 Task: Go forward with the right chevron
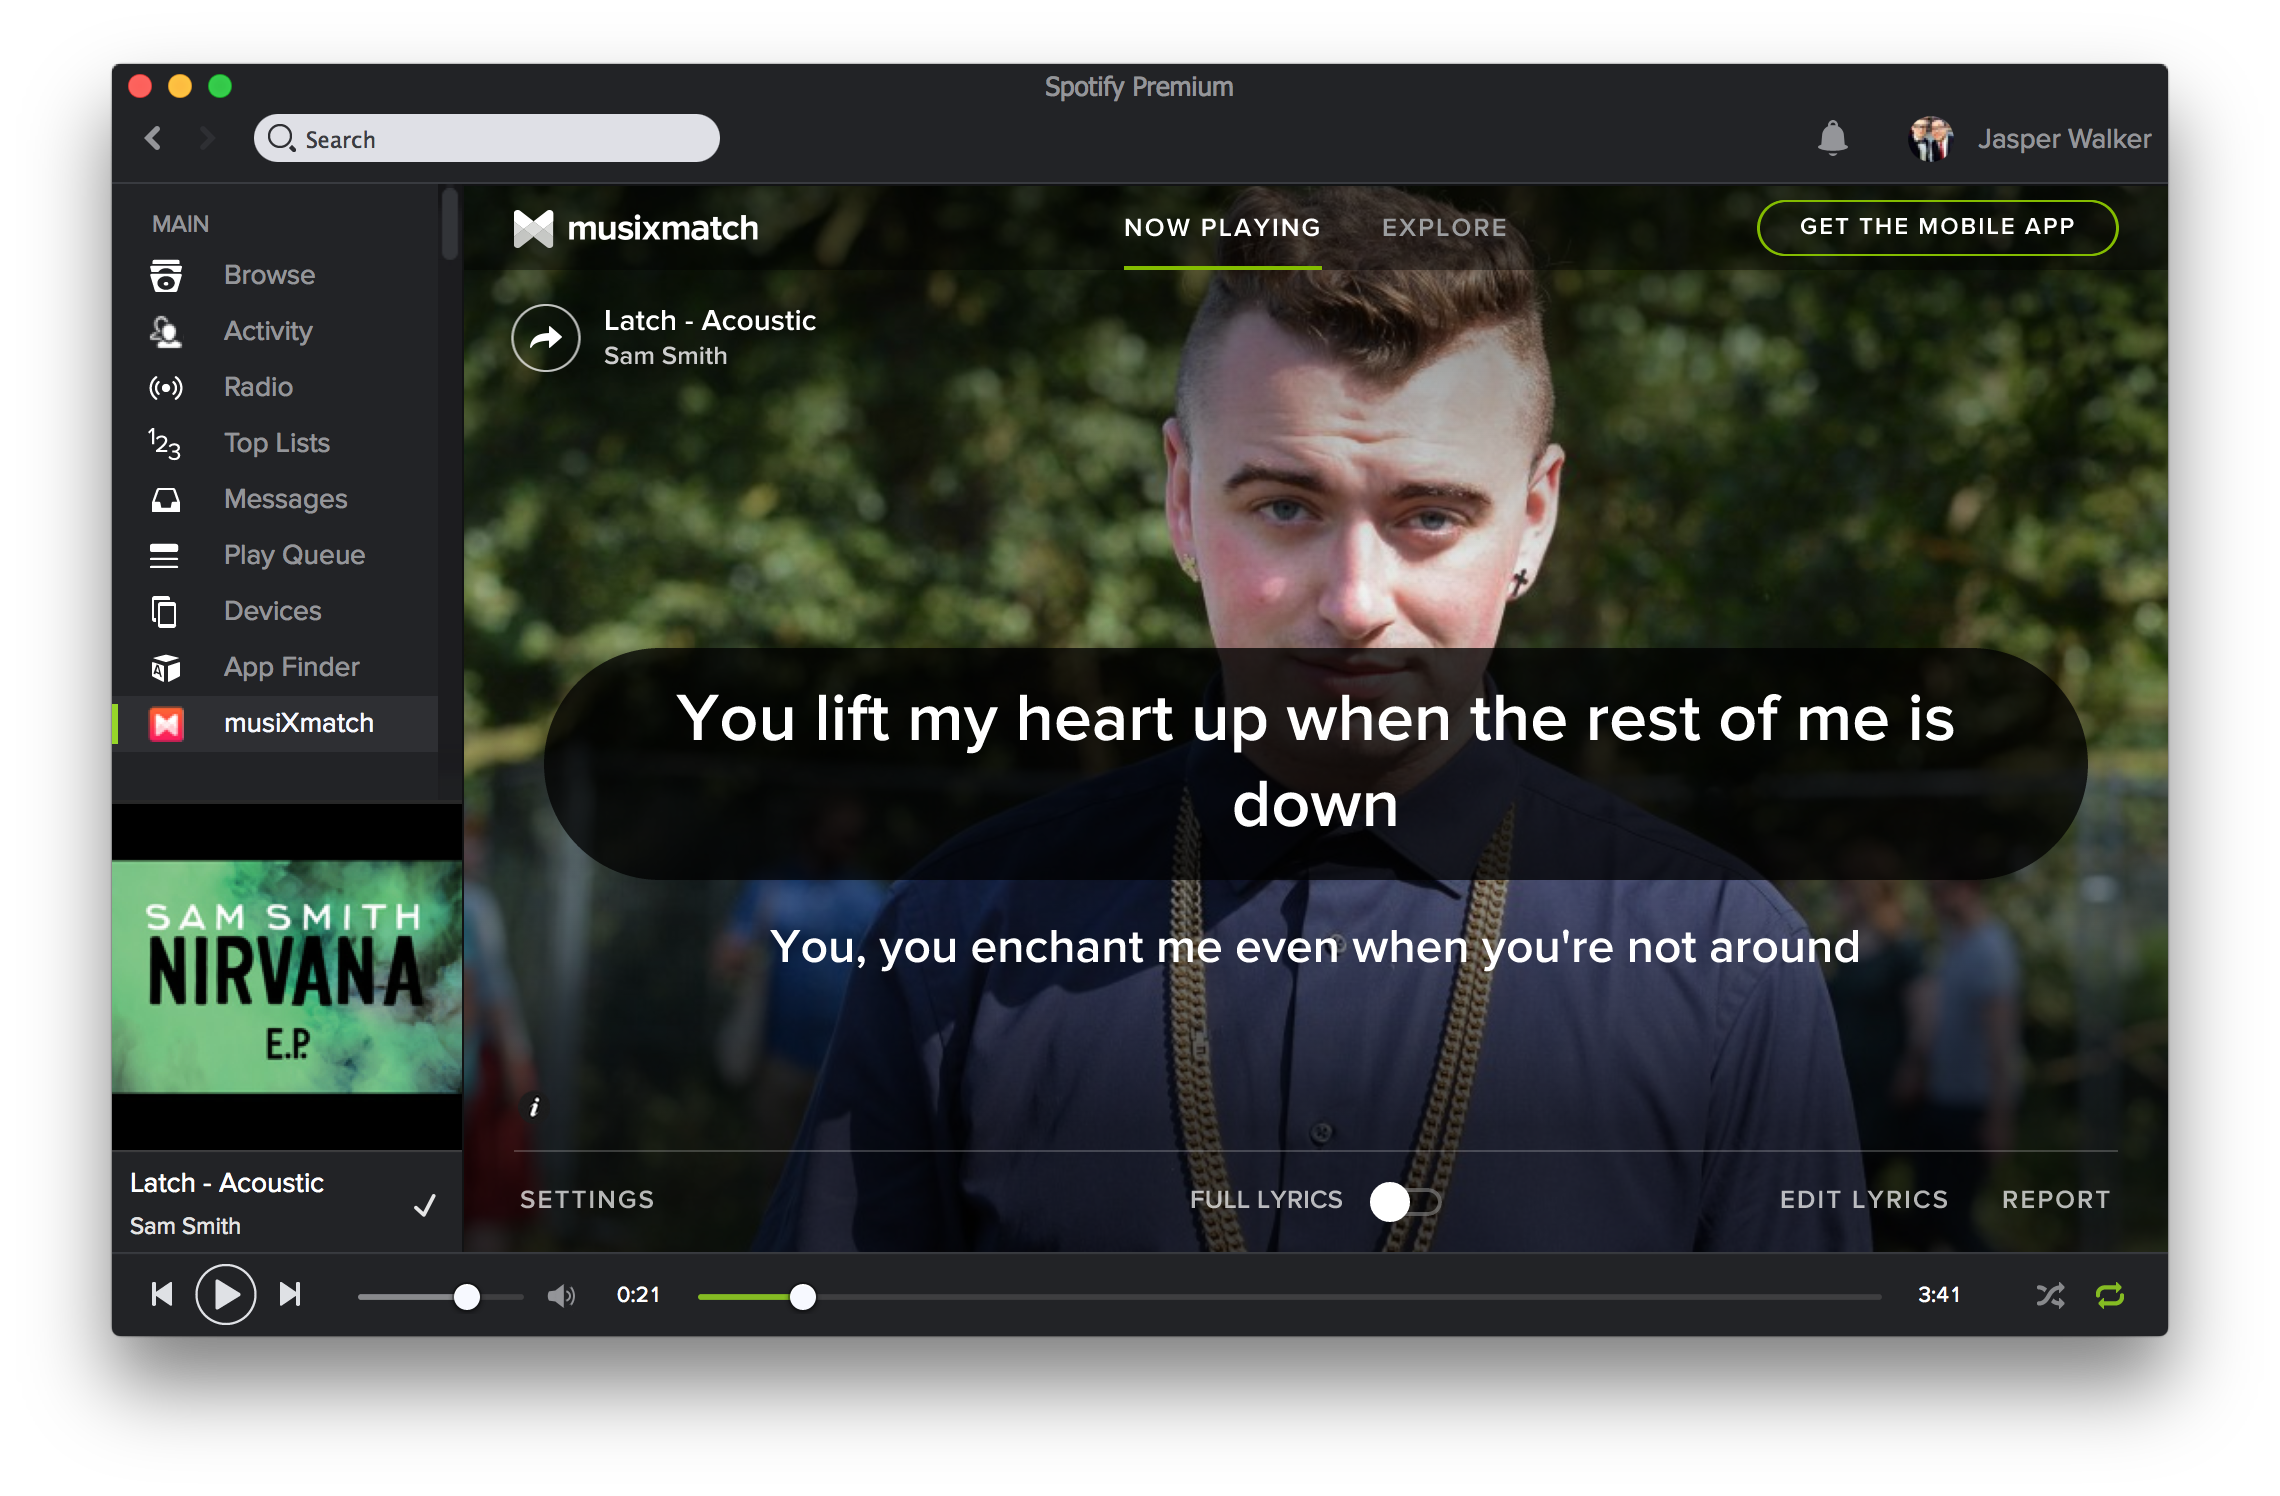[x=207, y=138]
